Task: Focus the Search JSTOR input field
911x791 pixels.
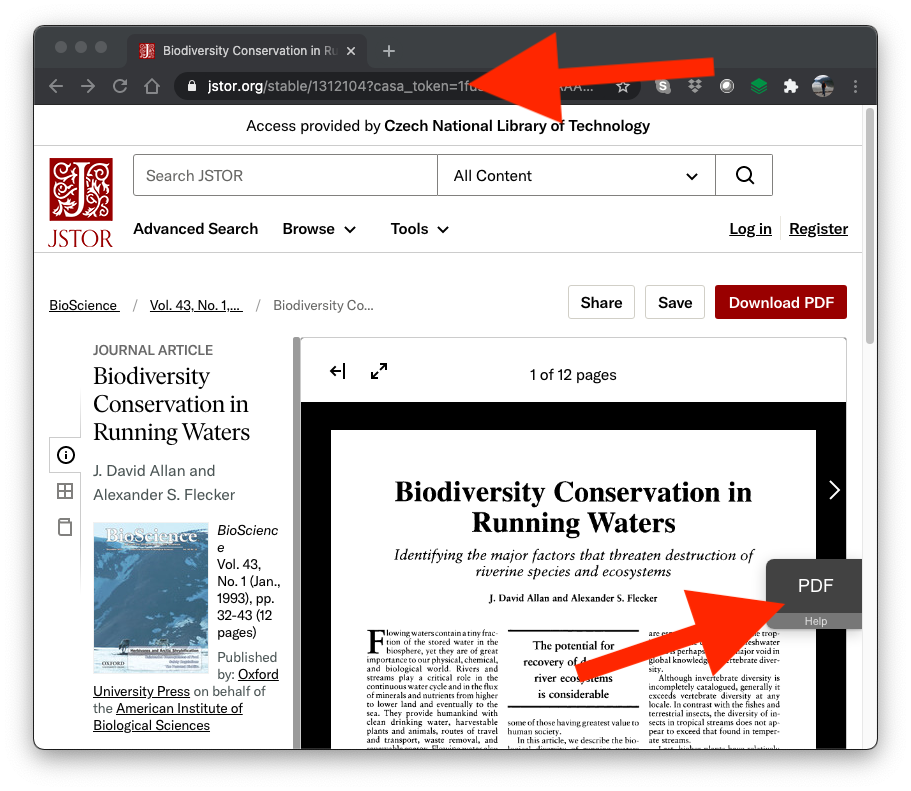Action: 285,175
